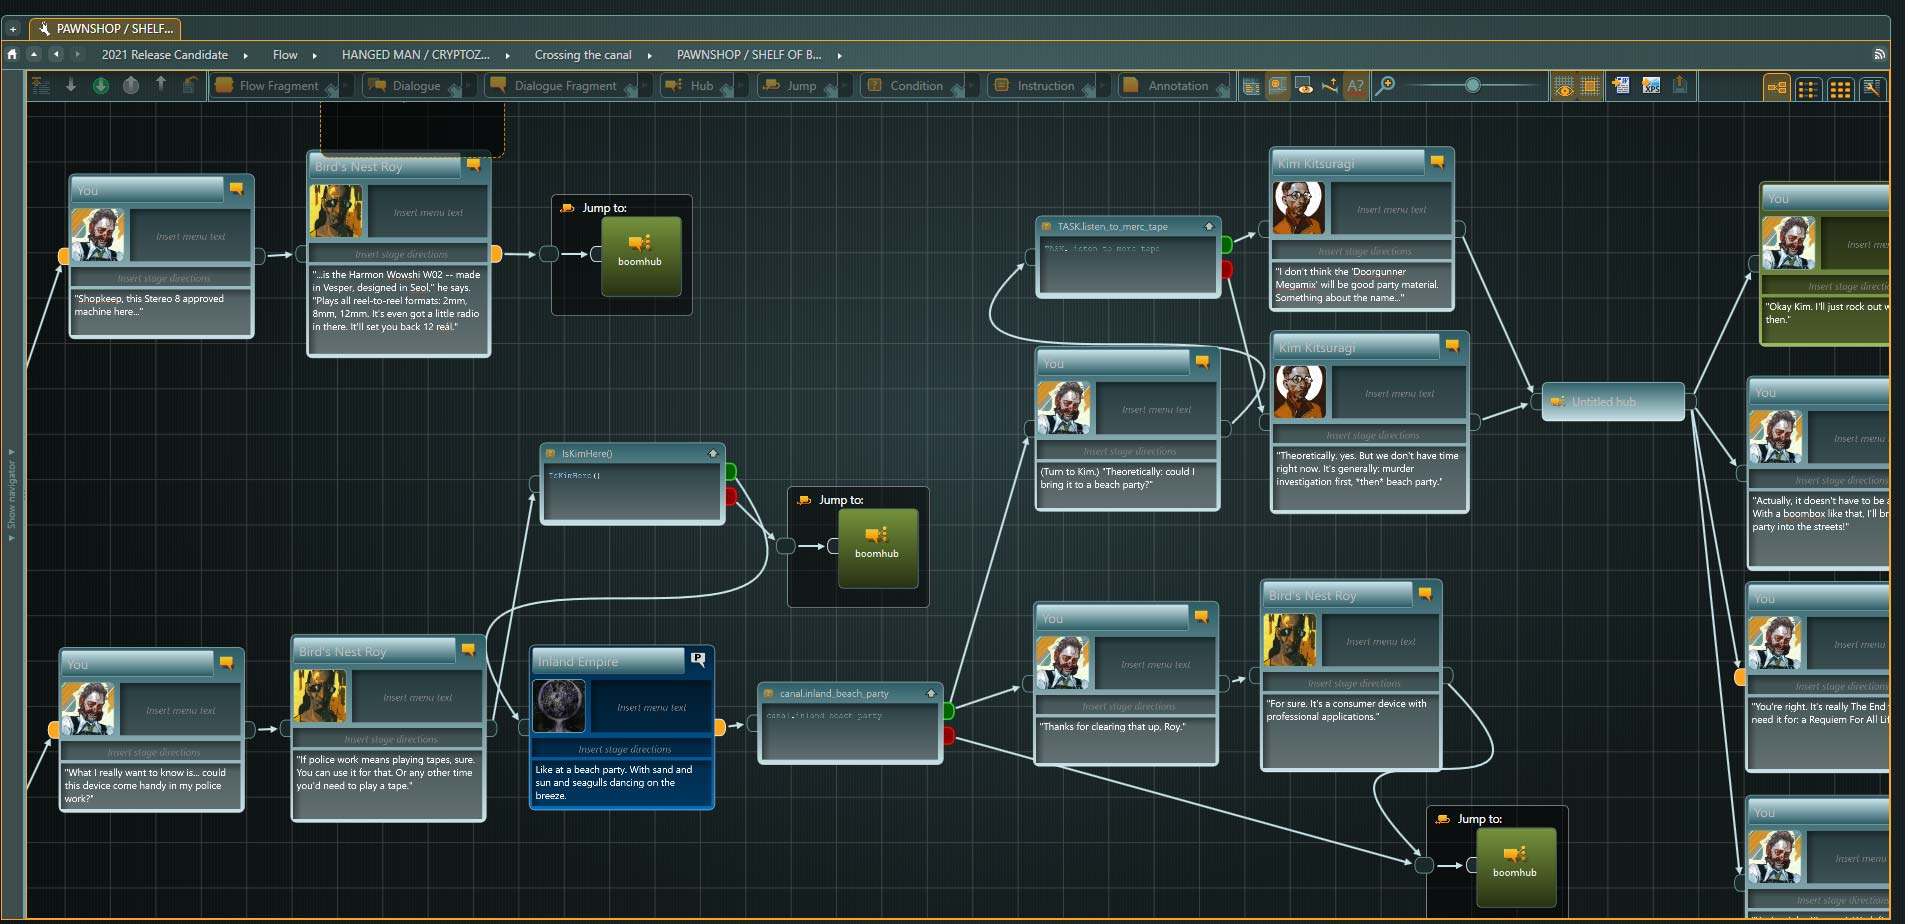Screen dimensions: 1905x924
Task: Click the green submerge arrow icon
Action: [x=101, y=85]
